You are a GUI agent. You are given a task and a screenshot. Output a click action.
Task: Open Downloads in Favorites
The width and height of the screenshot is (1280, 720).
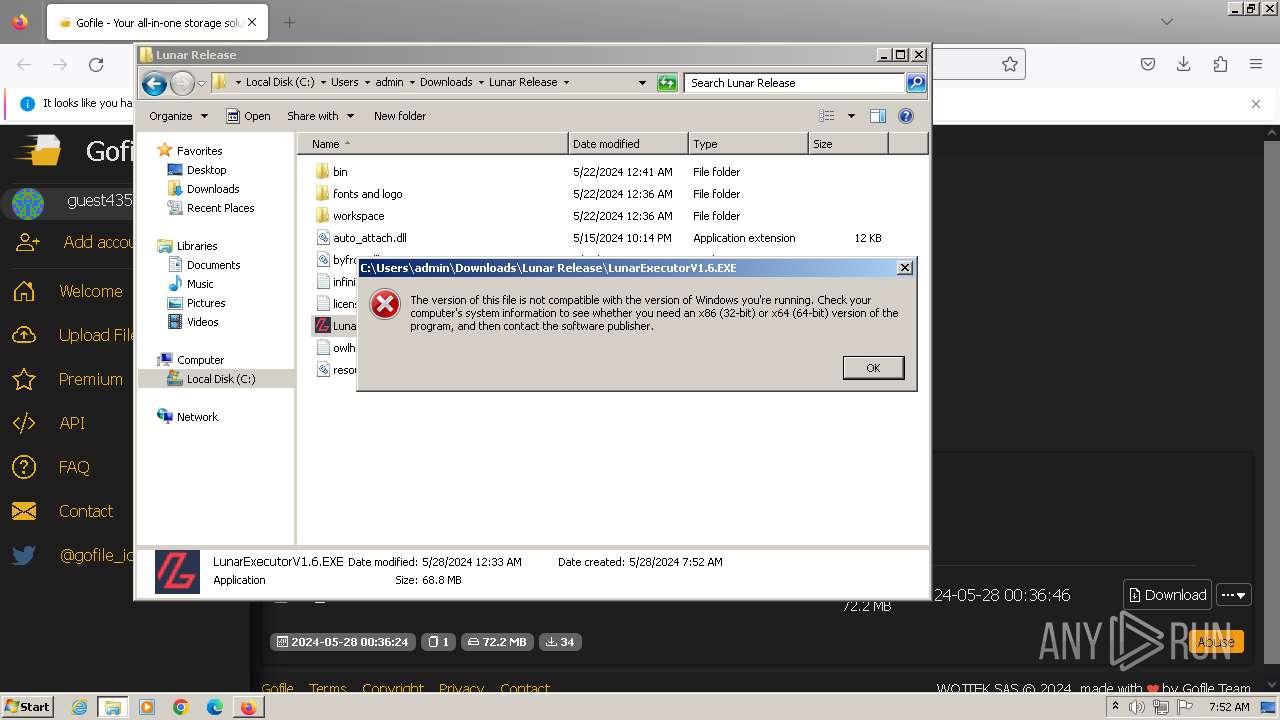(213, 189)
